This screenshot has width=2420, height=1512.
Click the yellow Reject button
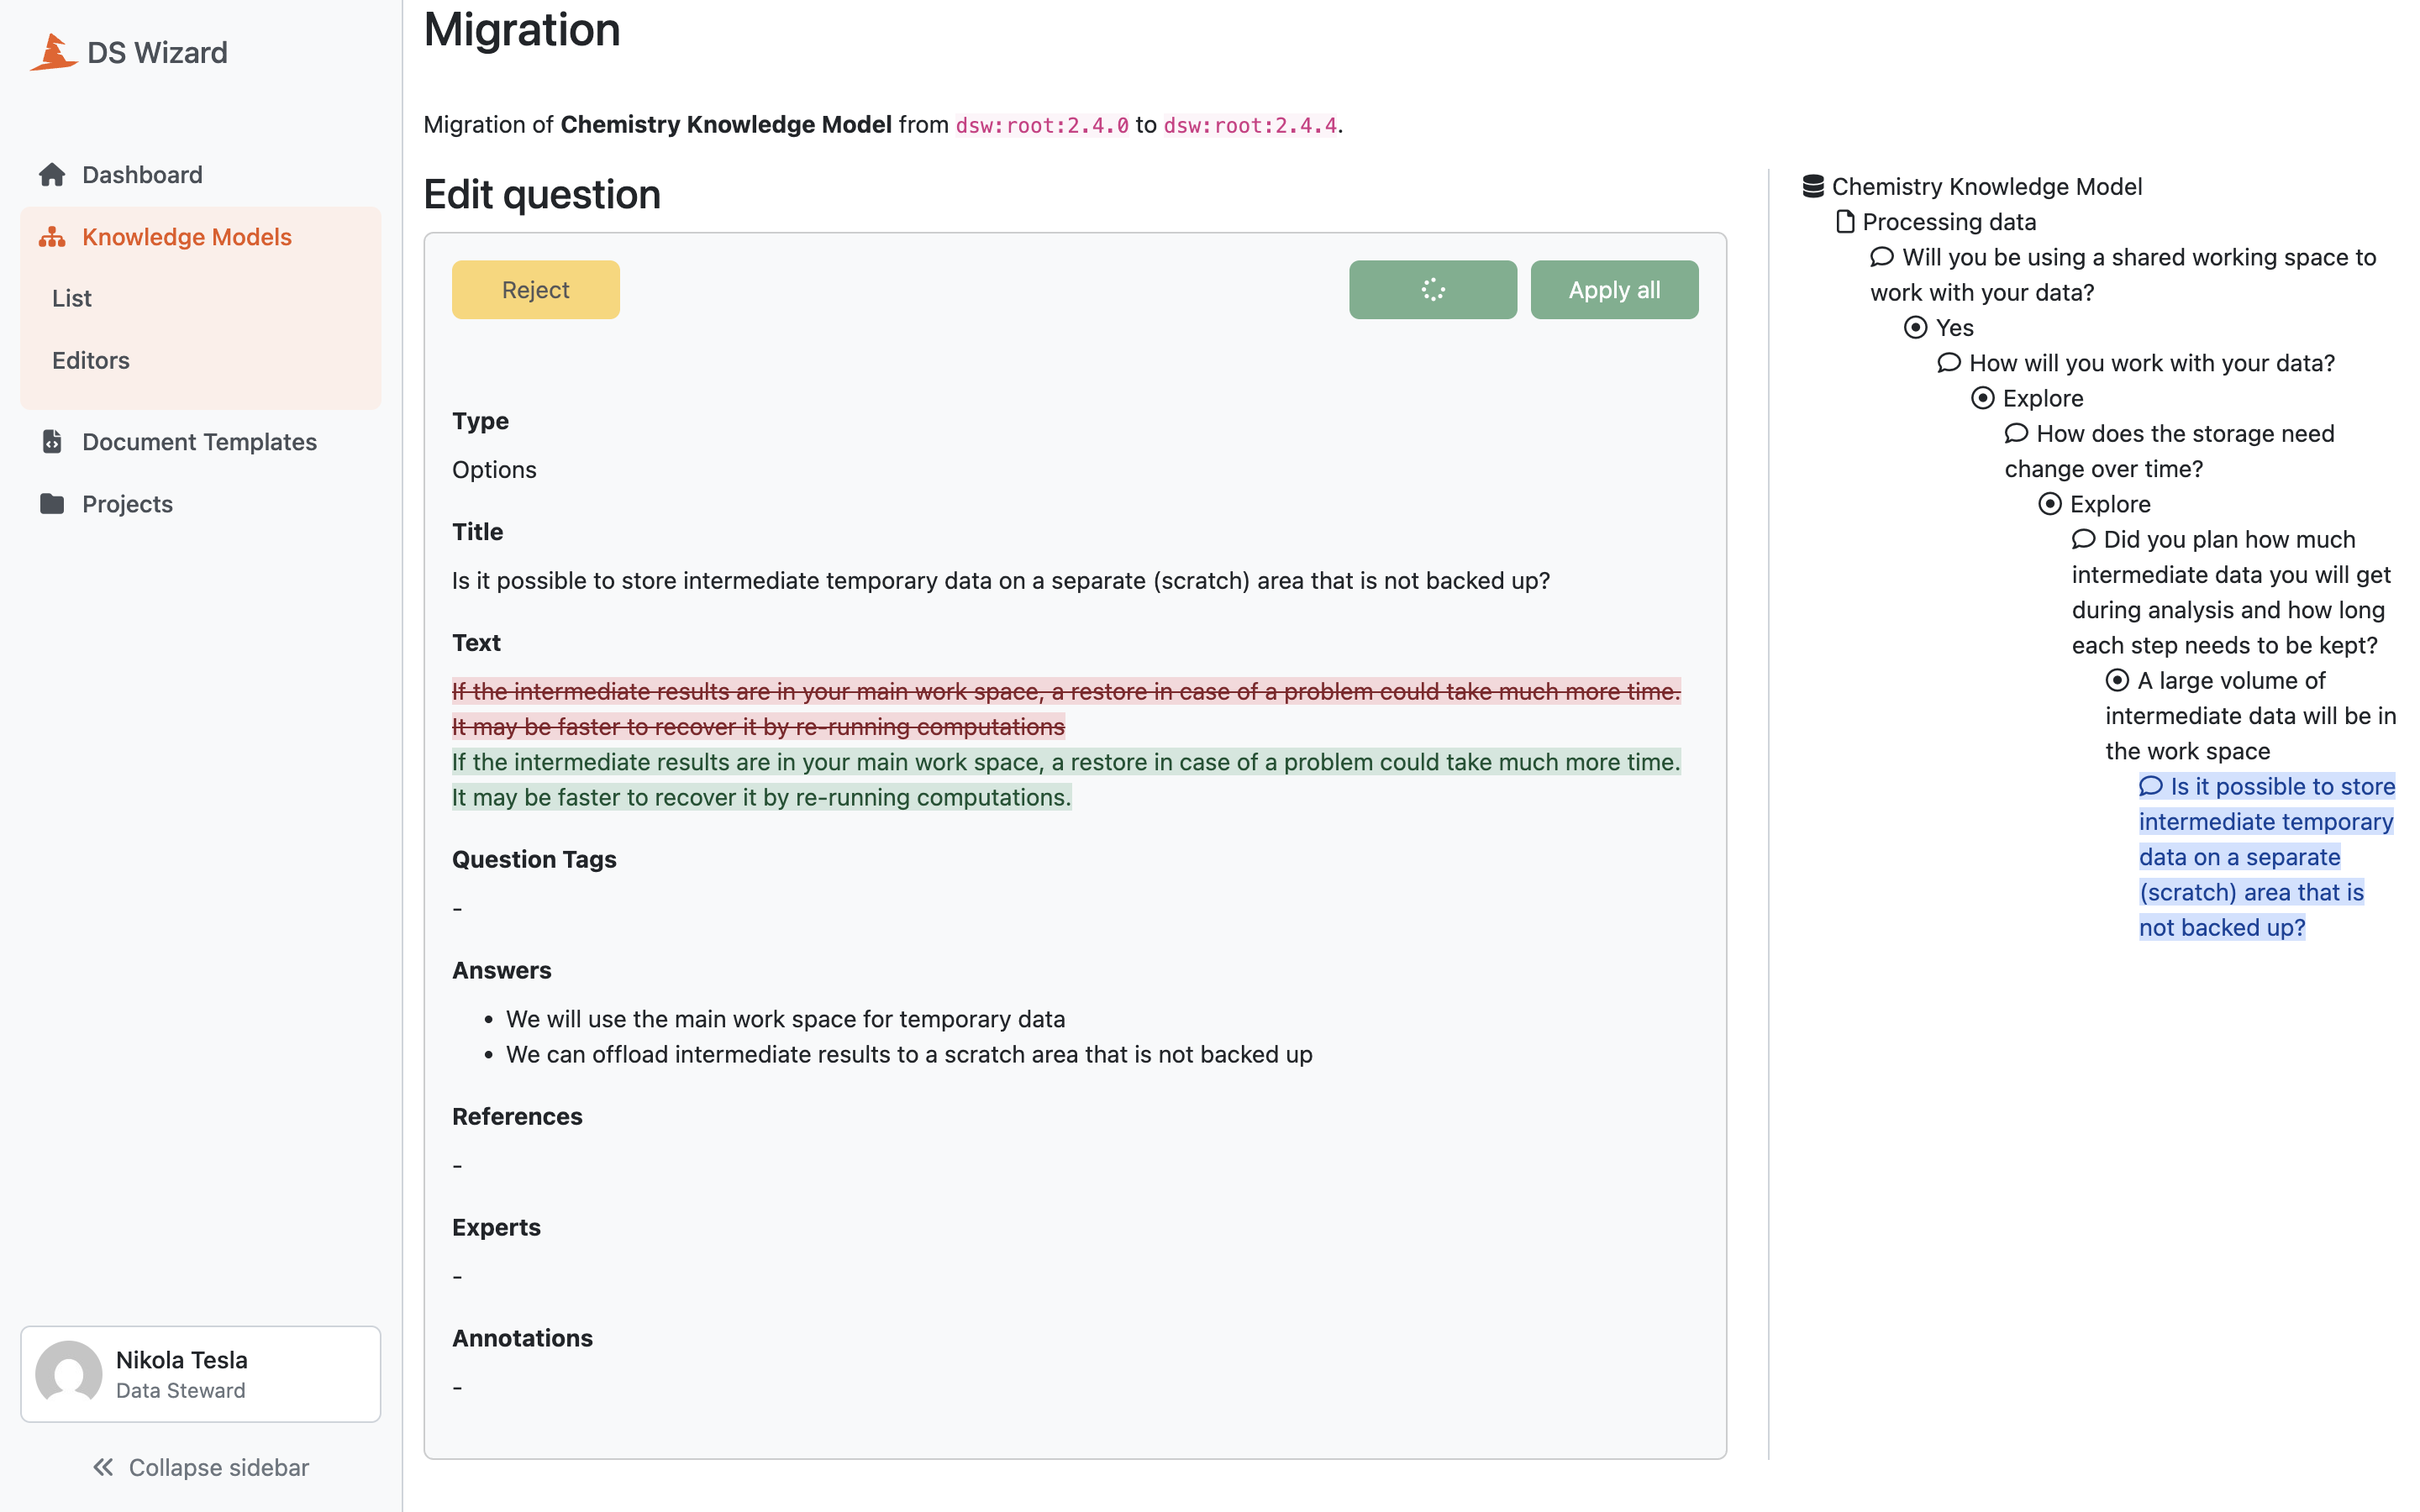pos(536,290)
